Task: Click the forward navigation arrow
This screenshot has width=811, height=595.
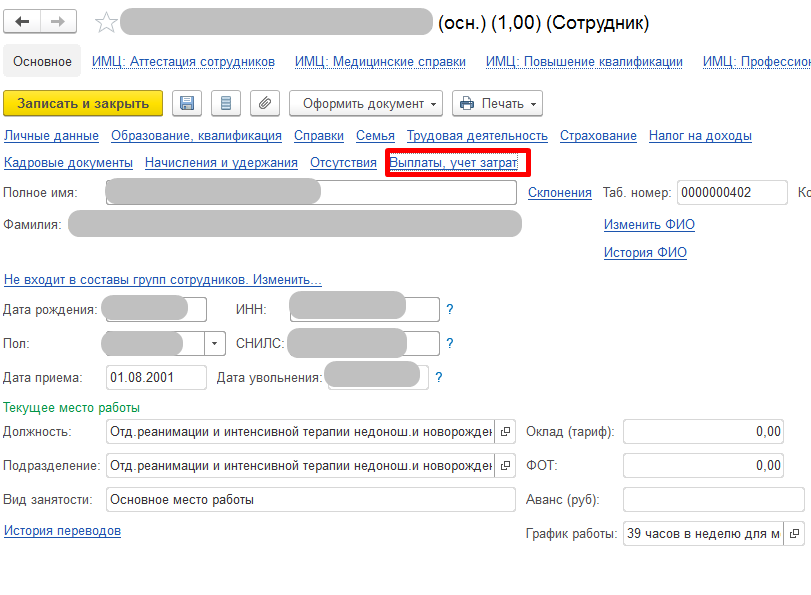Action: click(x=57, y=22)
